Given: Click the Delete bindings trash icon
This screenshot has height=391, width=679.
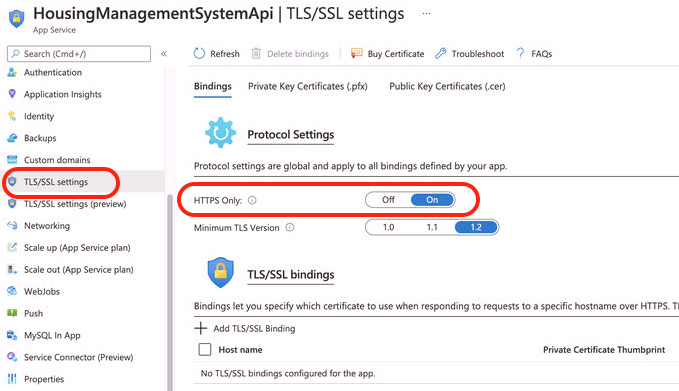Looking at the screenshot, I should point(256,53).
